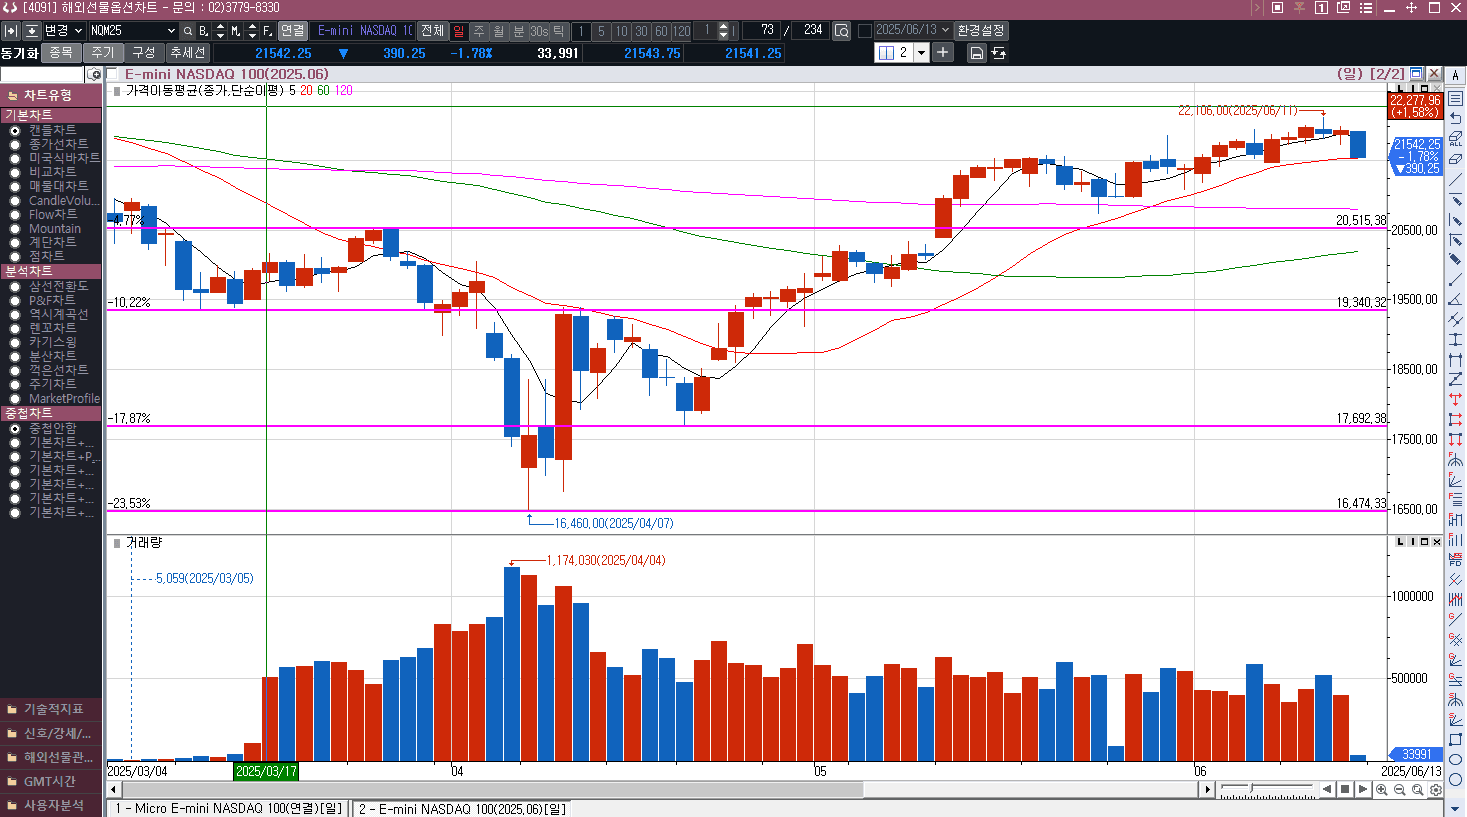Maximize the E-mini NASDAQ chart pane
1467x817 pixels.
pyautogui.click(x=1416, y=74)
